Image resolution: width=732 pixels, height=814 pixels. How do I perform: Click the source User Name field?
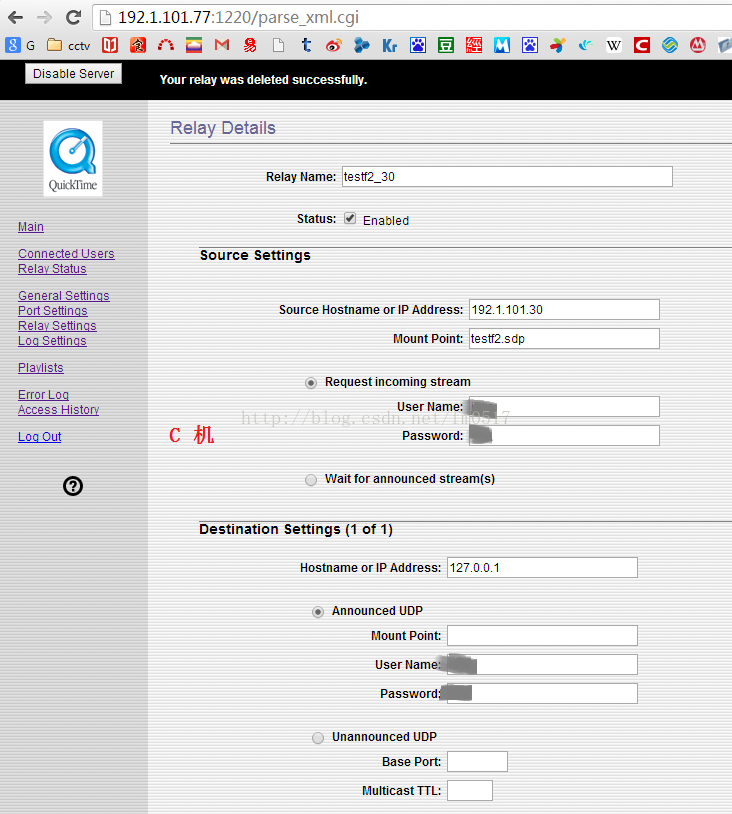pyautogui.click(x=564, y=406)
